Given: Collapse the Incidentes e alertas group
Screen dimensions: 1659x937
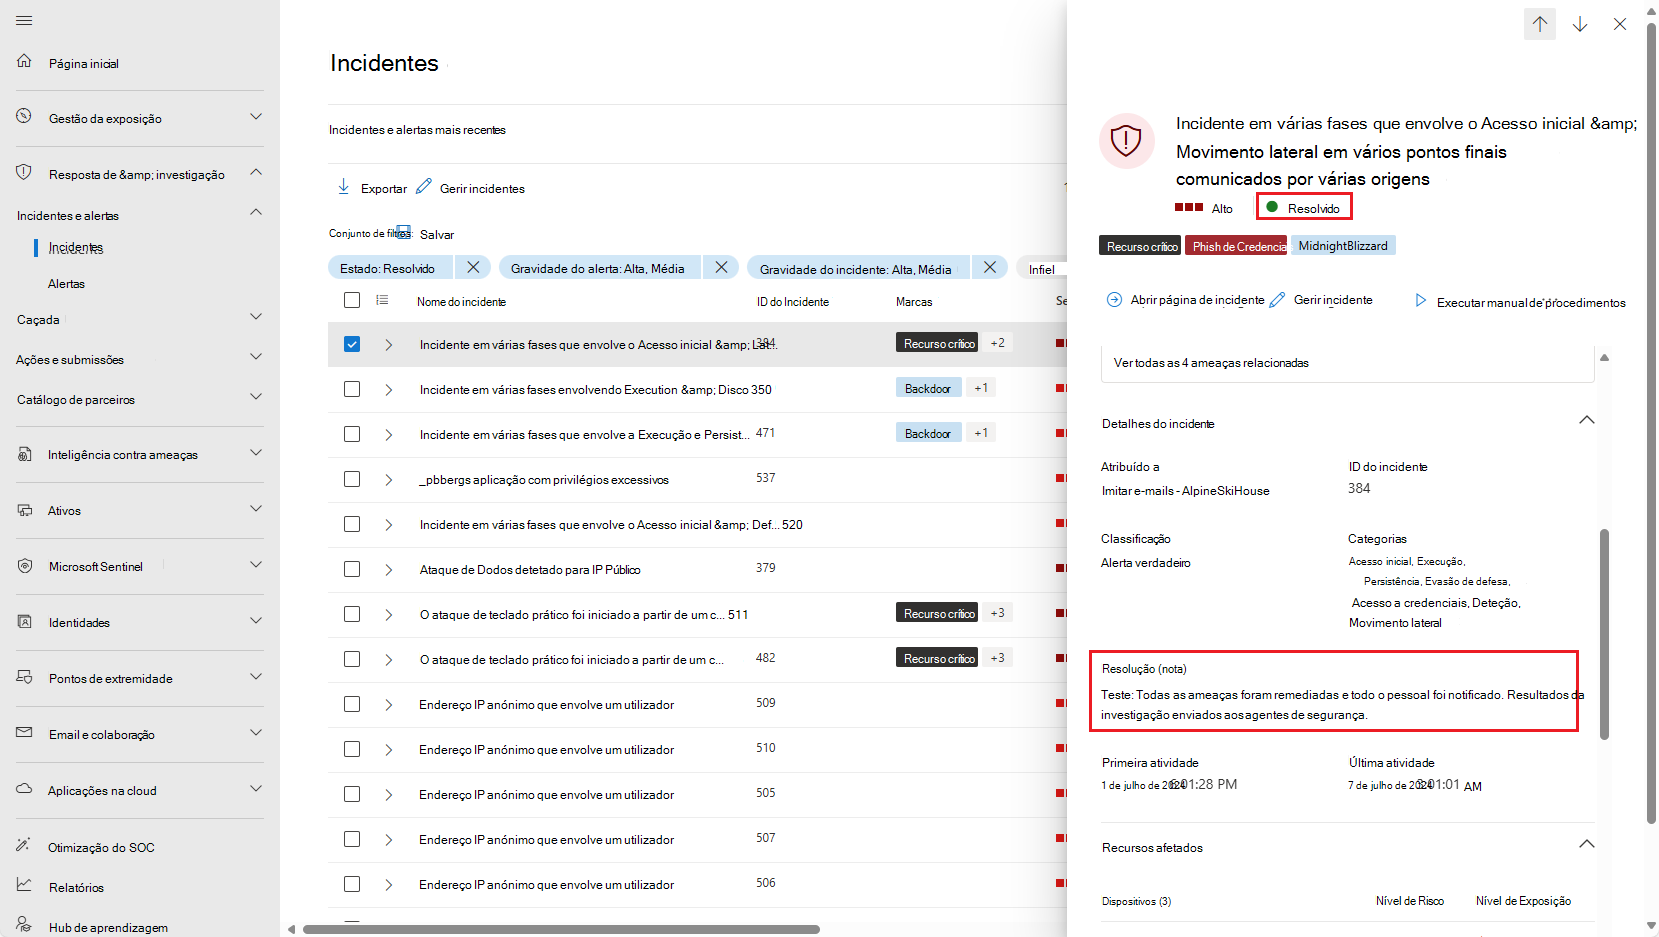Looking at the screenshot, I should (x=256, y=212).
